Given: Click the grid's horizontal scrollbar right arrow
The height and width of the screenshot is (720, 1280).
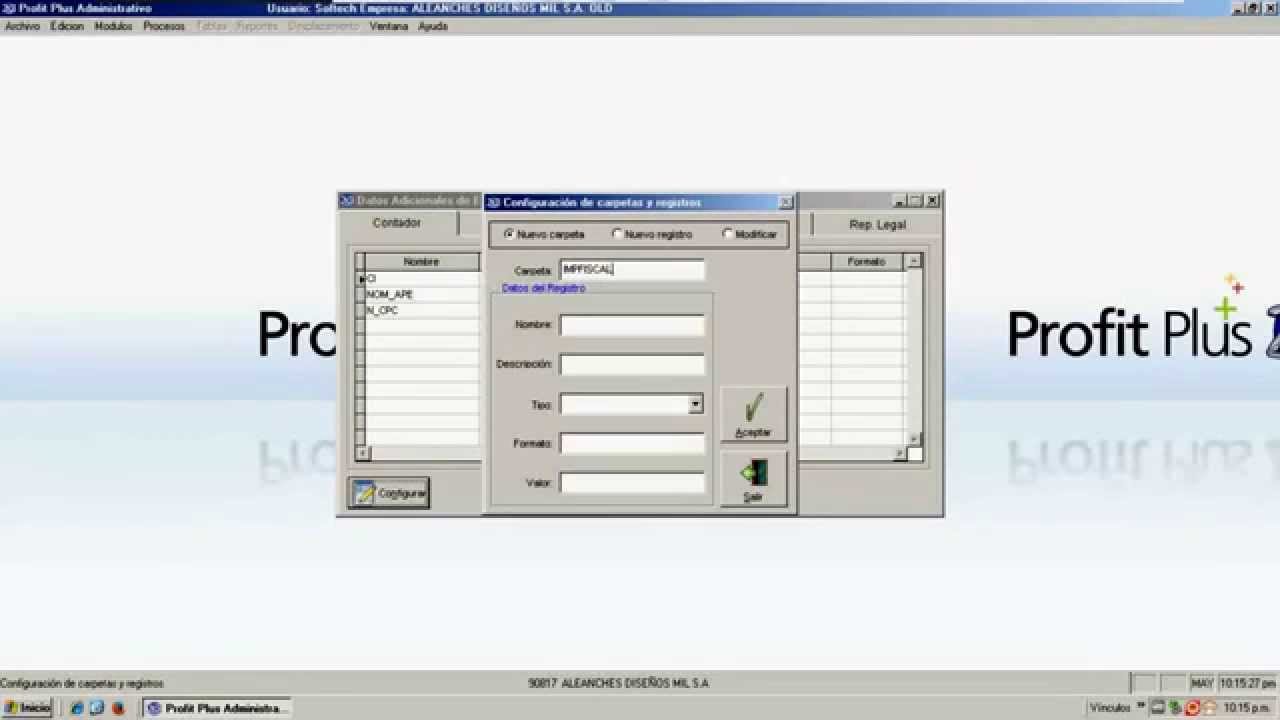Looking at the screenshot, I should pos(899,453).
